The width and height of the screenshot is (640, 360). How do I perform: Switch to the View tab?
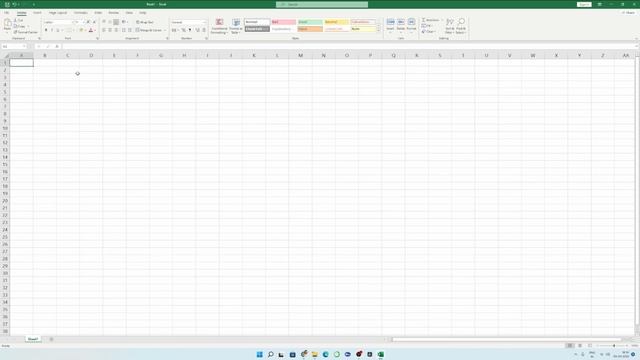click(129, 13)
